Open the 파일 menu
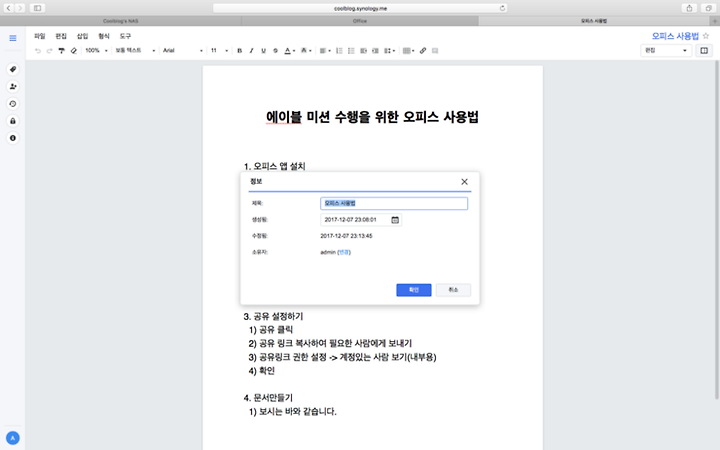This screenshot has height=450, width=720. (40, 36)
